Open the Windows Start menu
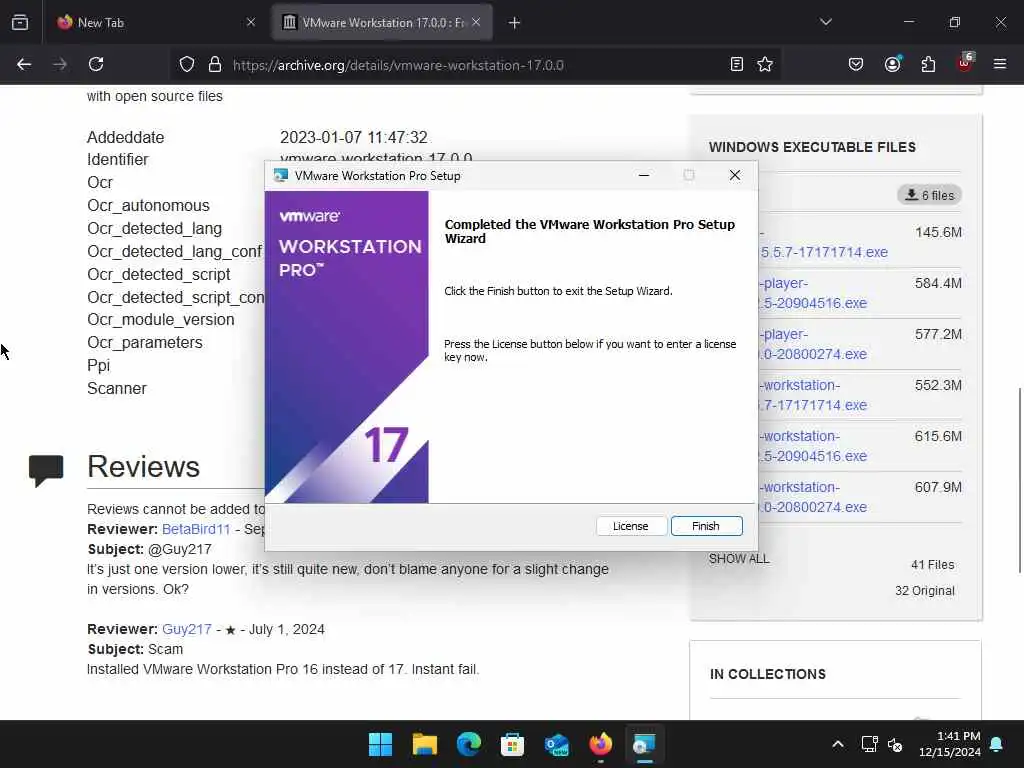 (x=380, y=744)
